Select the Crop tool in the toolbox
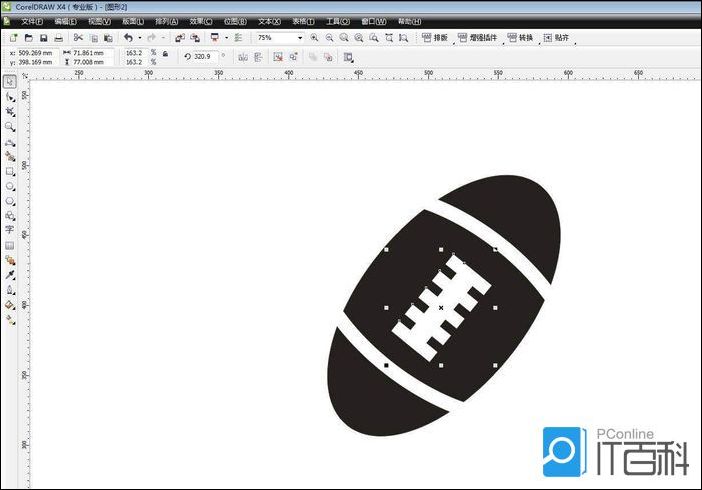This screenshot has height=490, width=702. 9,112
